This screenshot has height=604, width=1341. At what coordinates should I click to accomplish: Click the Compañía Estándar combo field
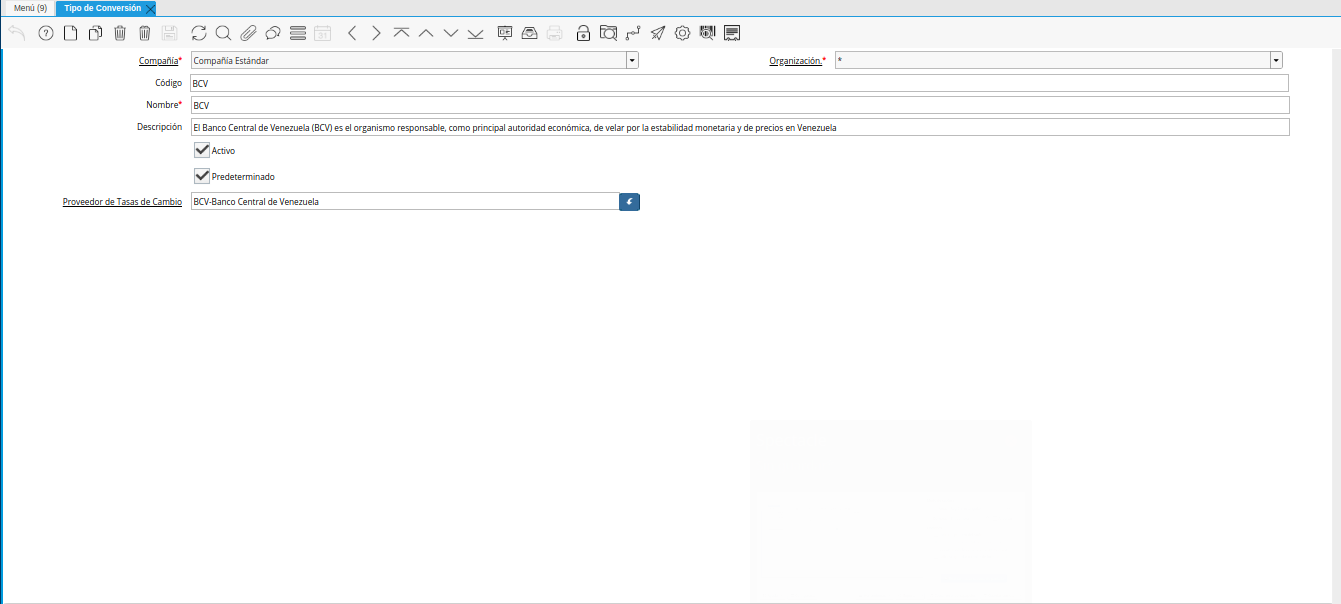pos(408,60)
